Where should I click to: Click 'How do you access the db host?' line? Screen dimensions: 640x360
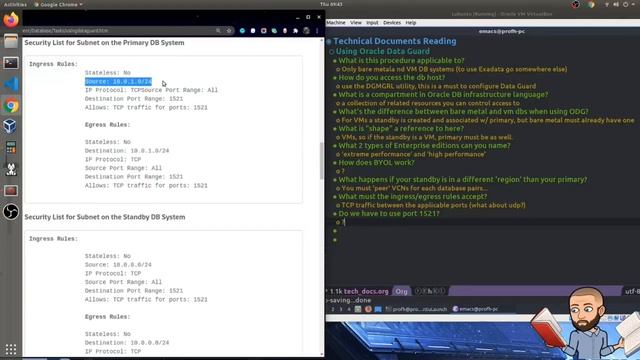391,78
